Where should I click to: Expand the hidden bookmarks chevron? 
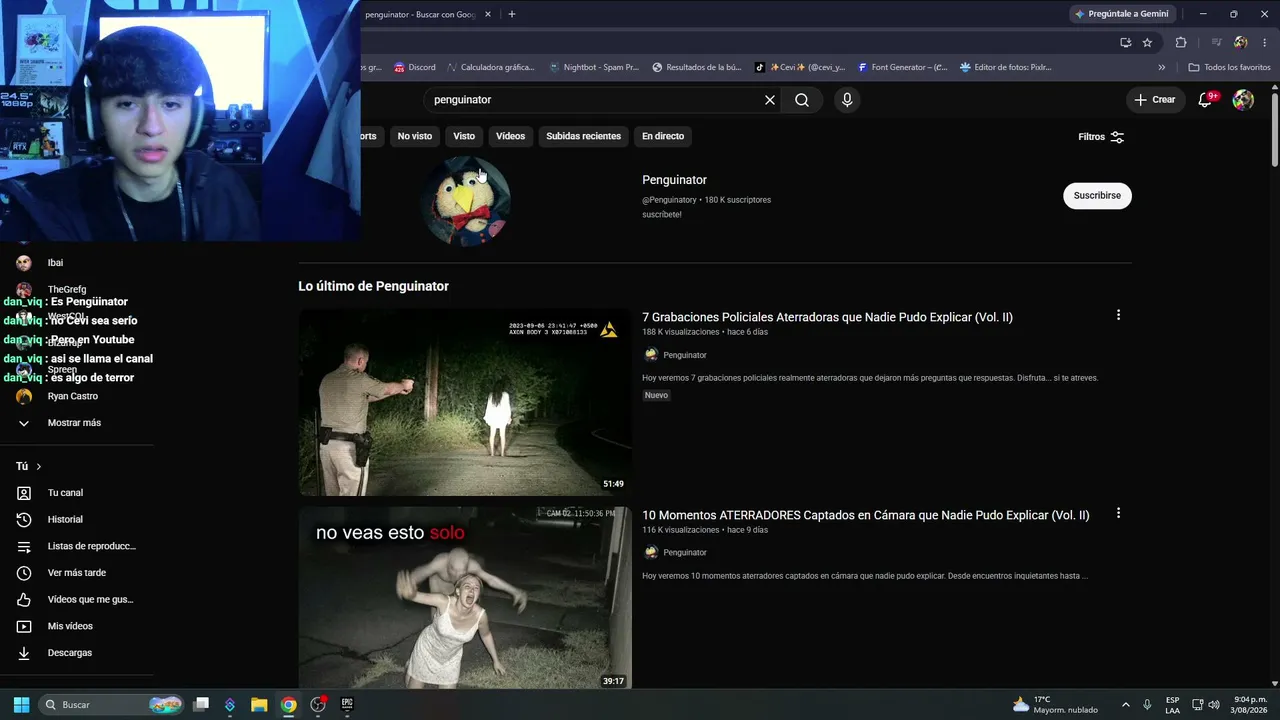tap(1162, 68)
